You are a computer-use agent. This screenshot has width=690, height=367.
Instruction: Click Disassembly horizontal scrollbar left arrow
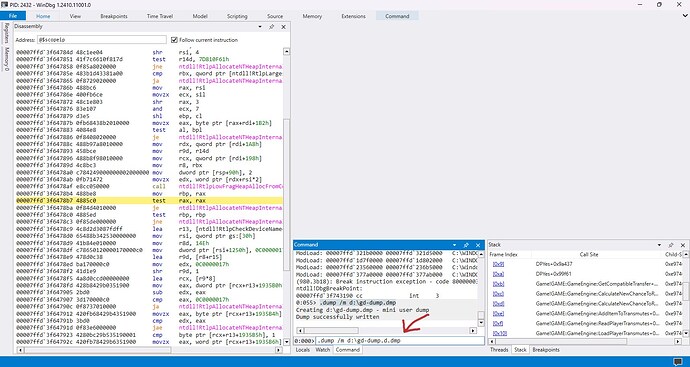click(19, 350)
